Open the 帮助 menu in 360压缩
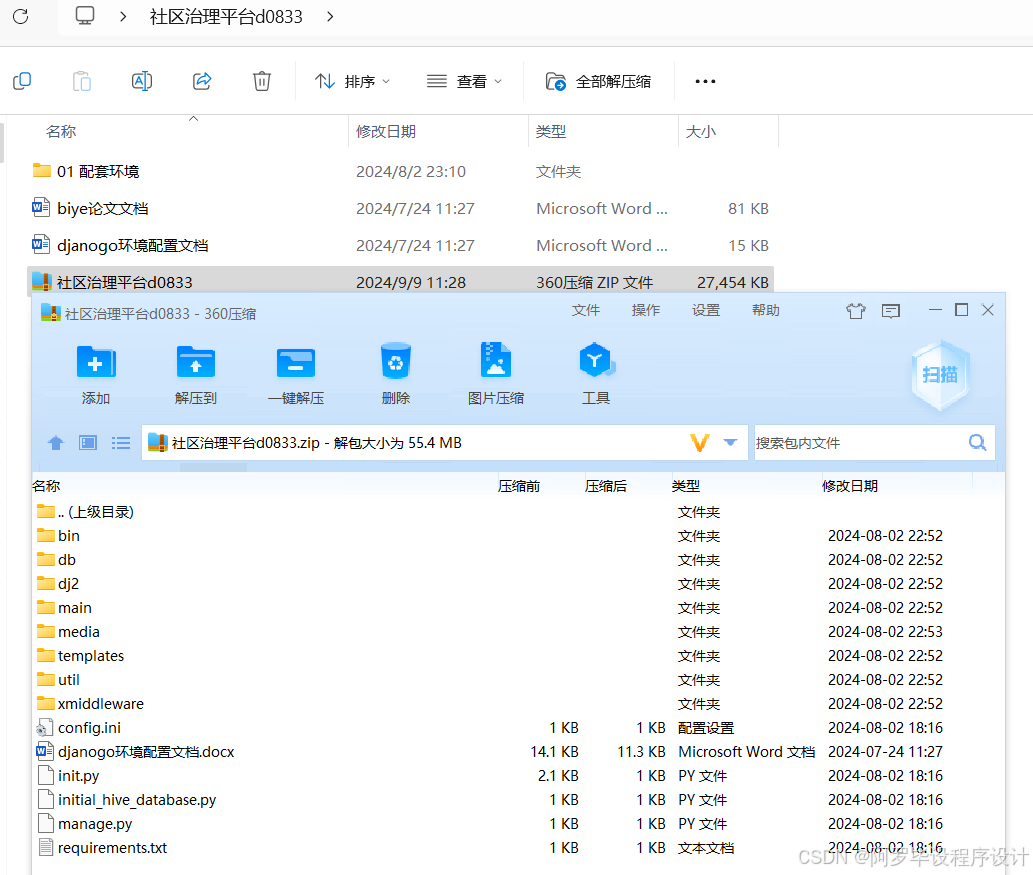 (x=765, y=310)
